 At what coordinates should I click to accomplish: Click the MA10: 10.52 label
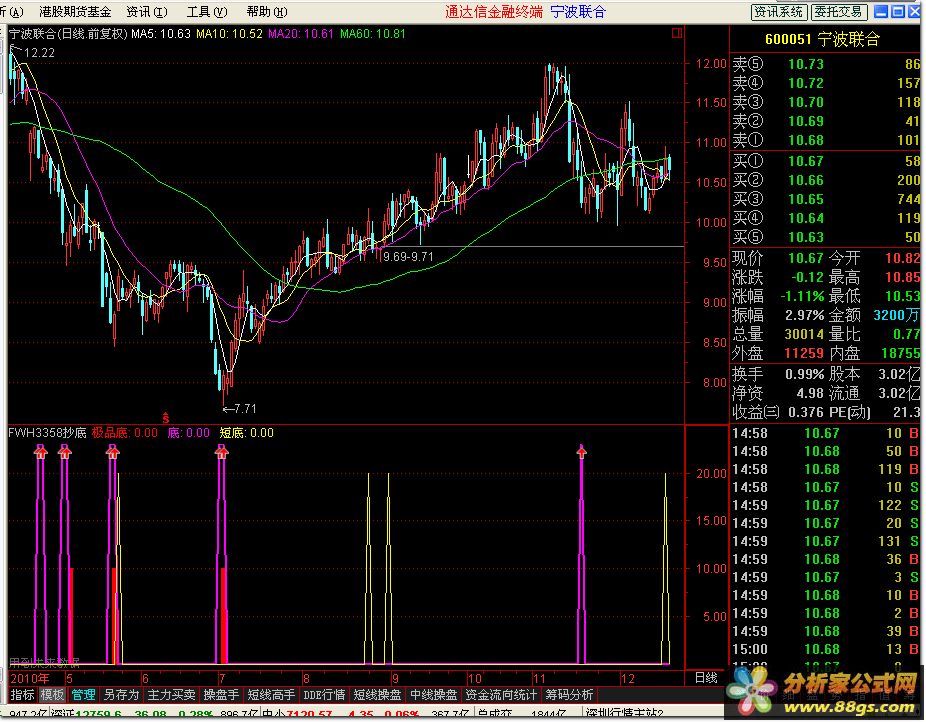coord(229,34)
